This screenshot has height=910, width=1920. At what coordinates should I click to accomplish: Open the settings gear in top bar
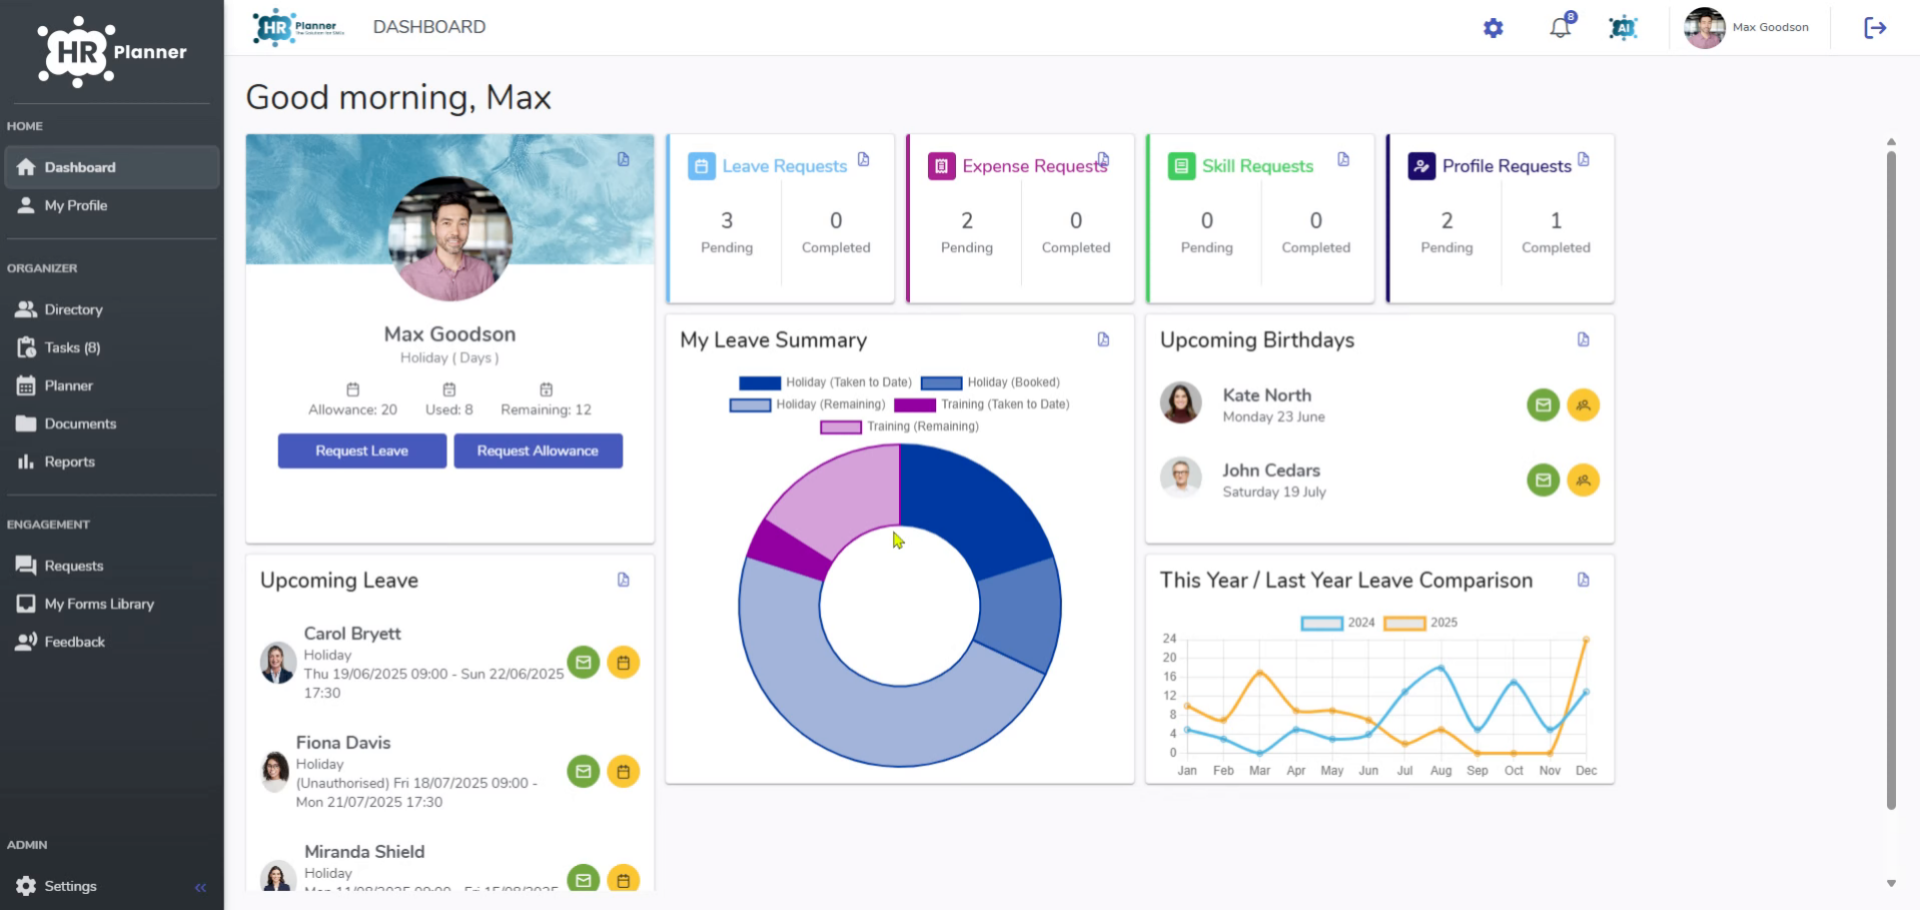click(1493, 28)
